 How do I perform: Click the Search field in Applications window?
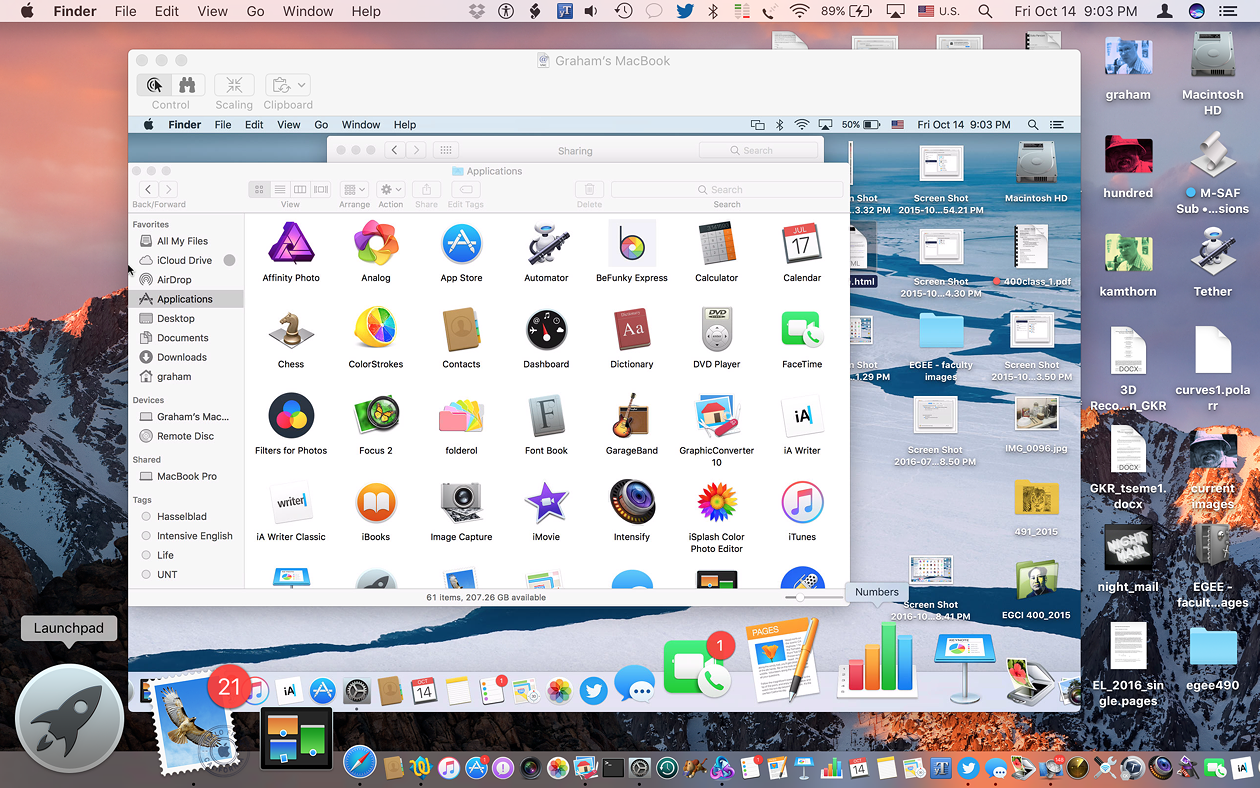pos(726,189)
